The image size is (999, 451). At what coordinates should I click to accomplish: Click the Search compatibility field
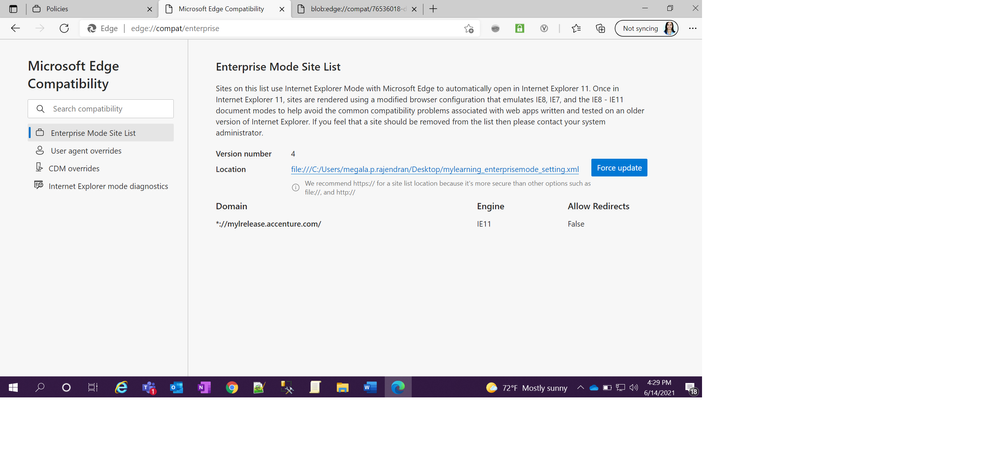pyautogui.click(x=101, y=109)
